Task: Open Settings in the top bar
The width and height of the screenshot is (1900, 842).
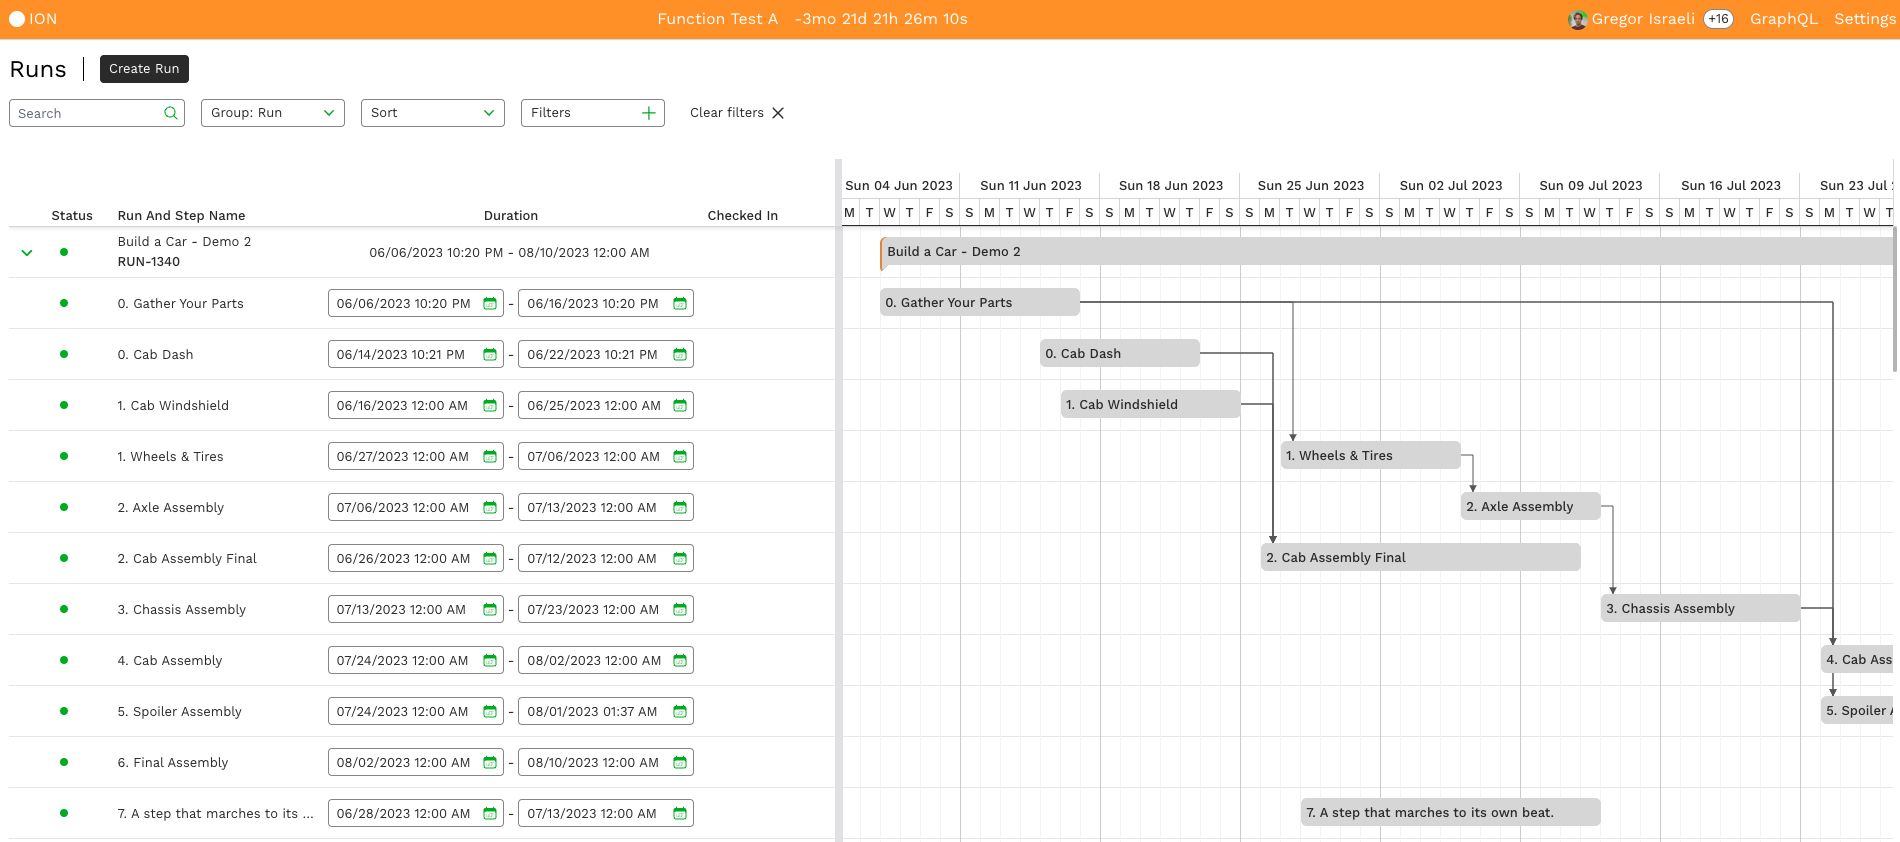Action: point(1864,19)
